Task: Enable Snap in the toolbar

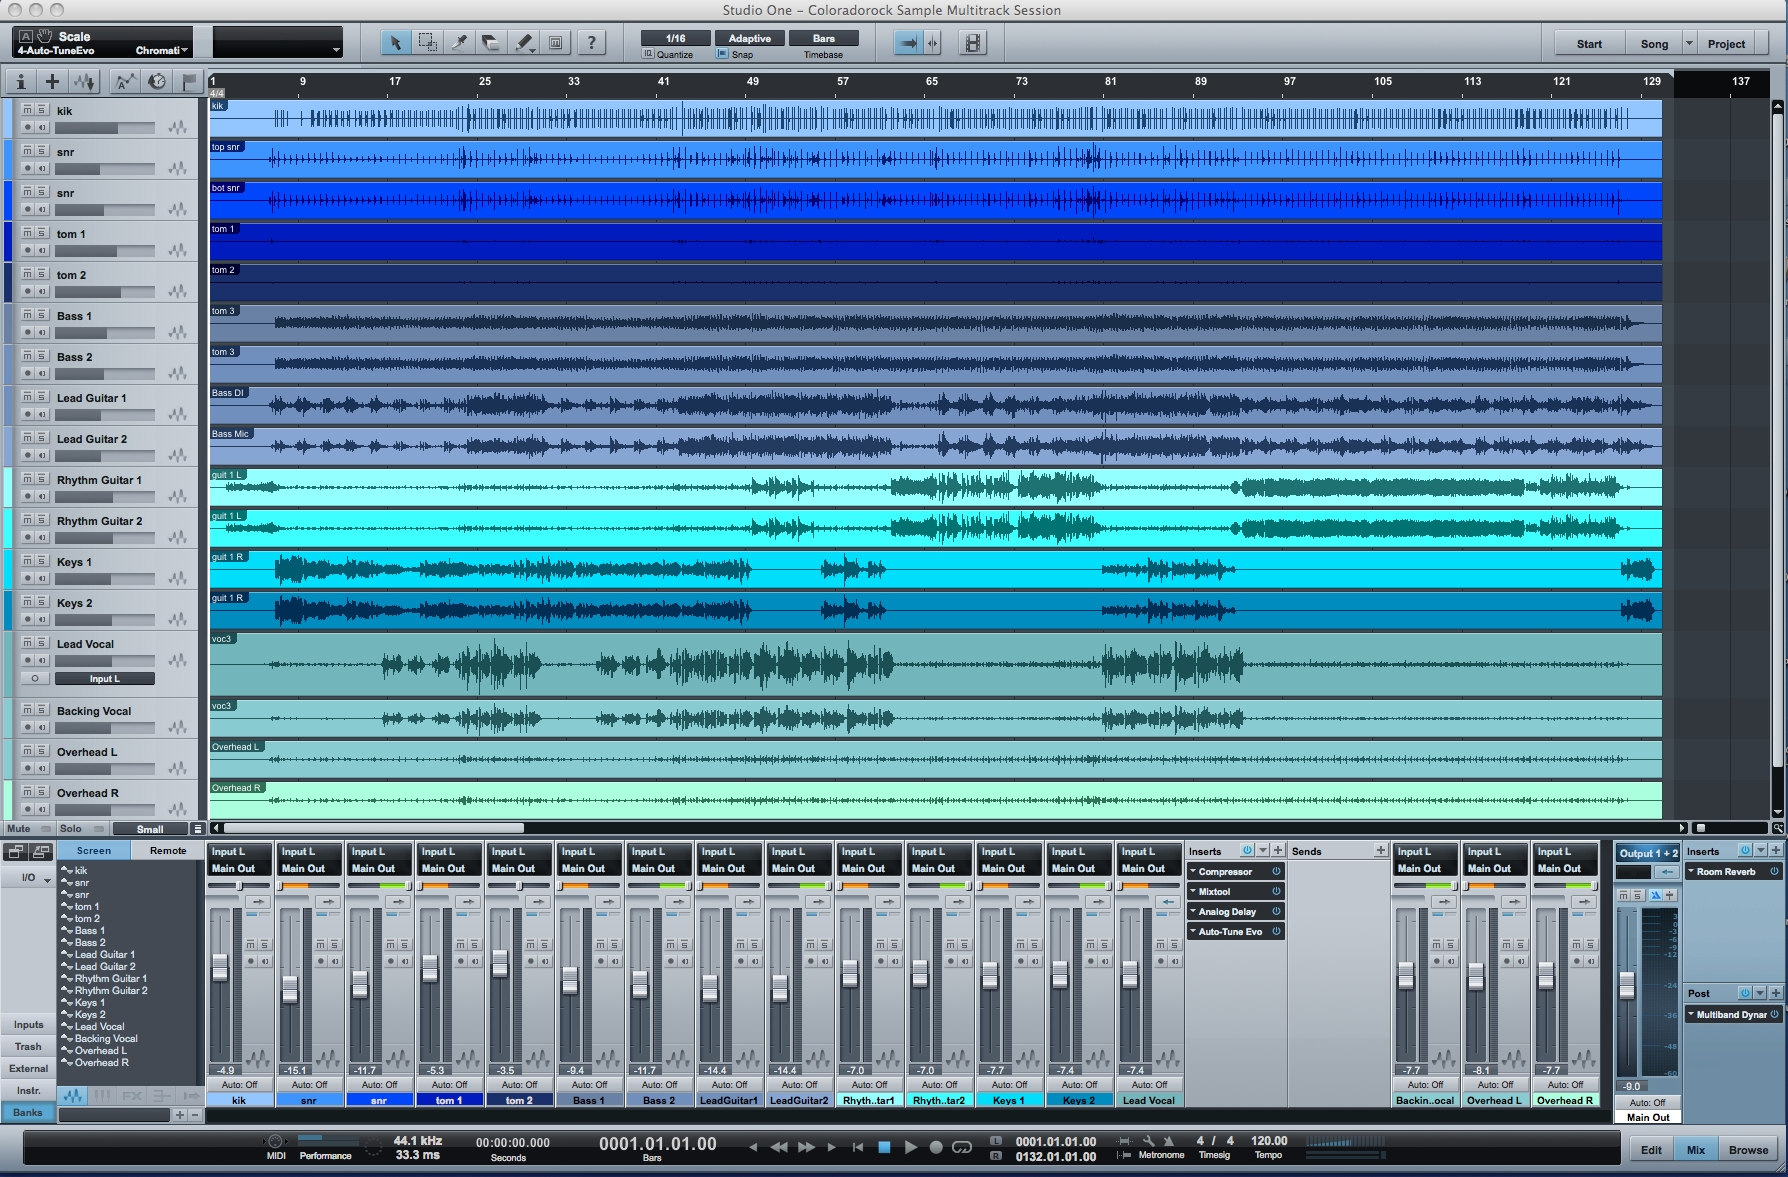Action: tap(721, 54)
